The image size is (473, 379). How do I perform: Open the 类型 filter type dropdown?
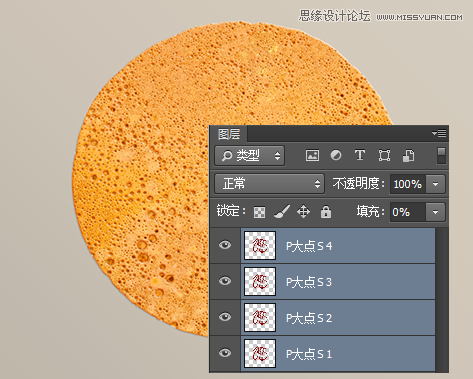[x=249, y=156]
